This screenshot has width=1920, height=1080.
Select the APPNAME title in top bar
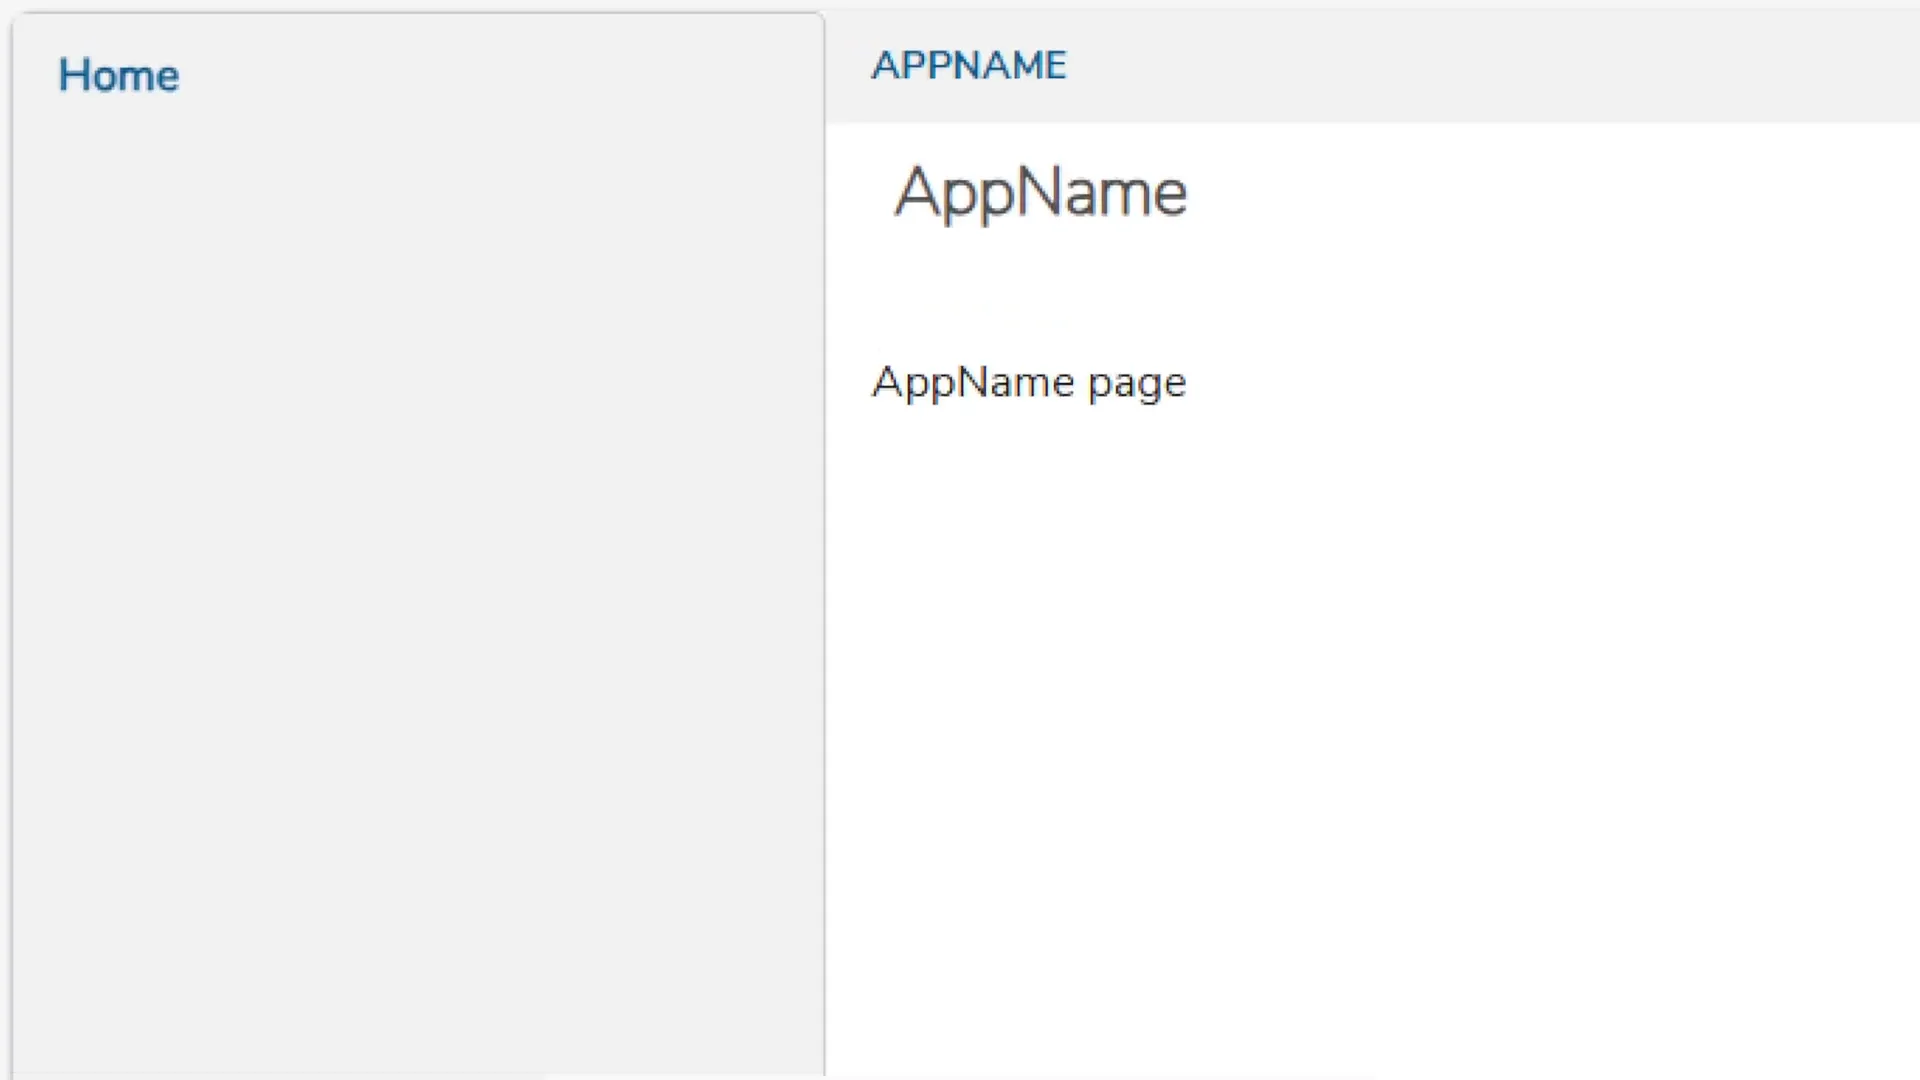point(968,66)
